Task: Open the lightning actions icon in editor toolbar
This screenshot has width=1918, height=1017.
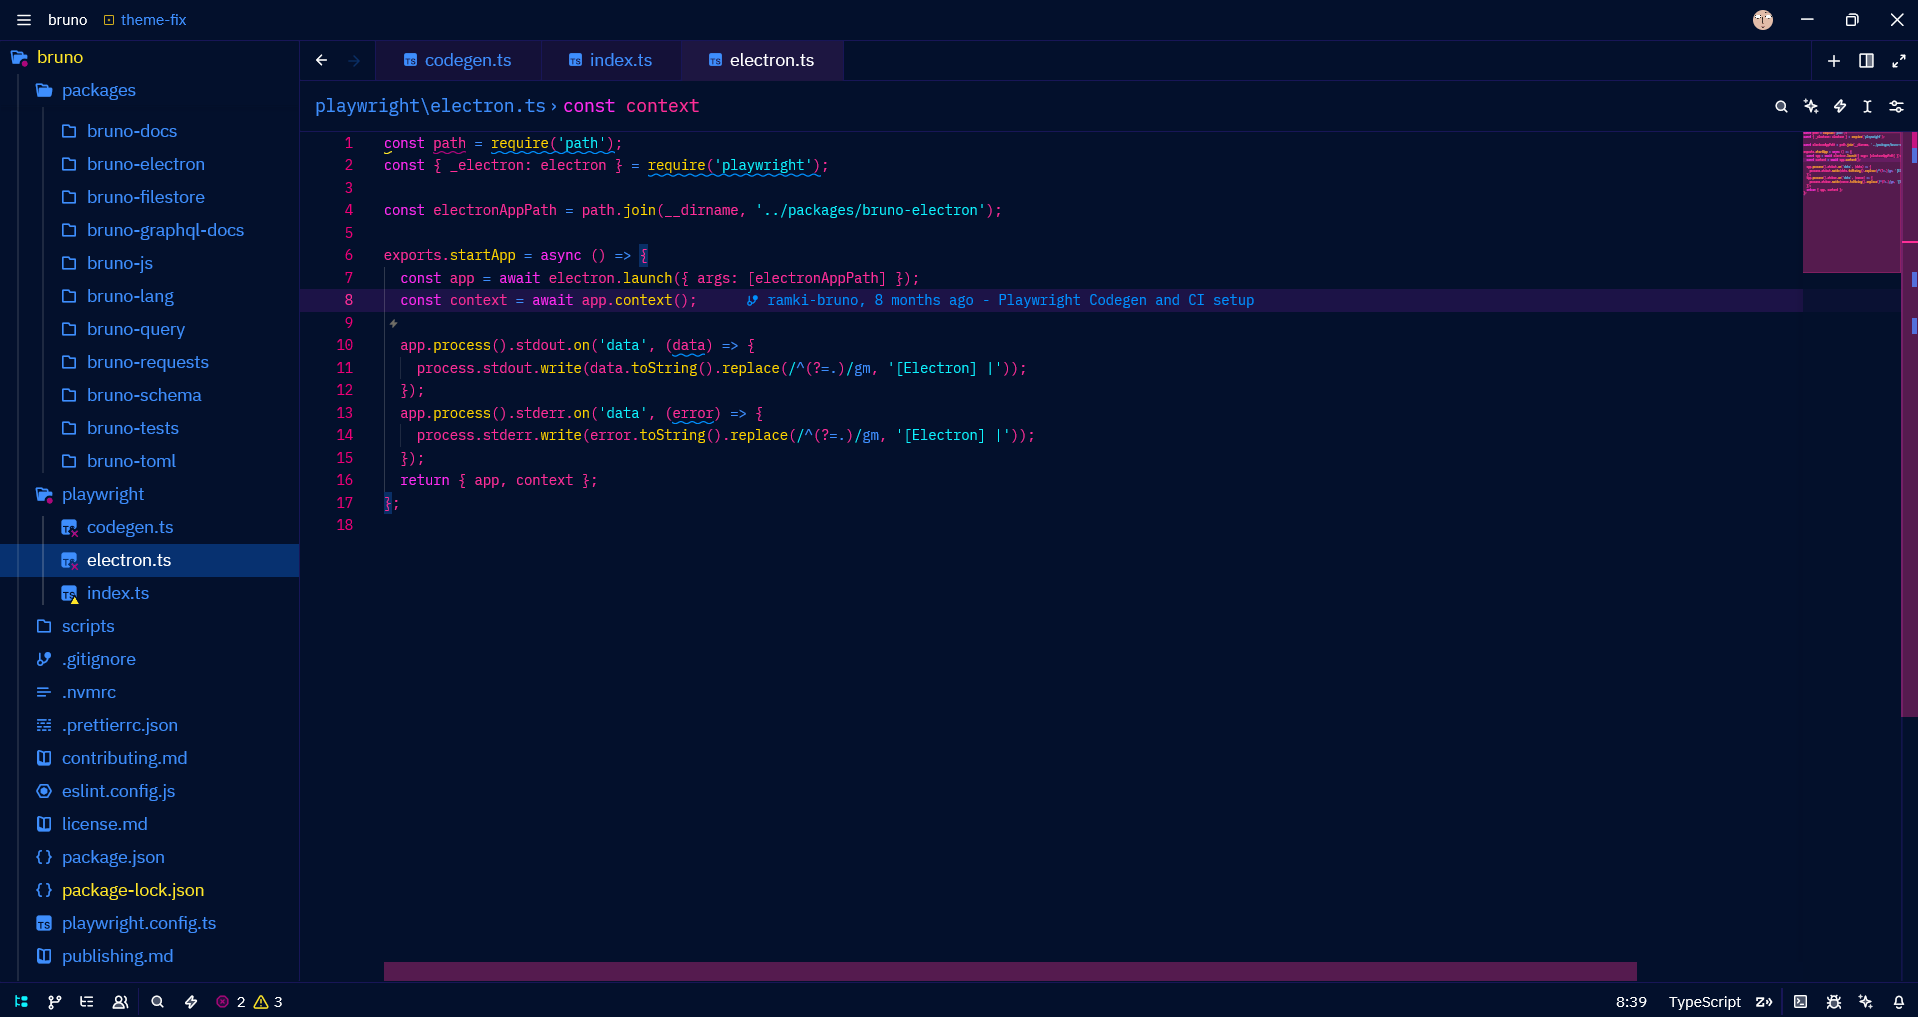Action: tap(1840, 106)
